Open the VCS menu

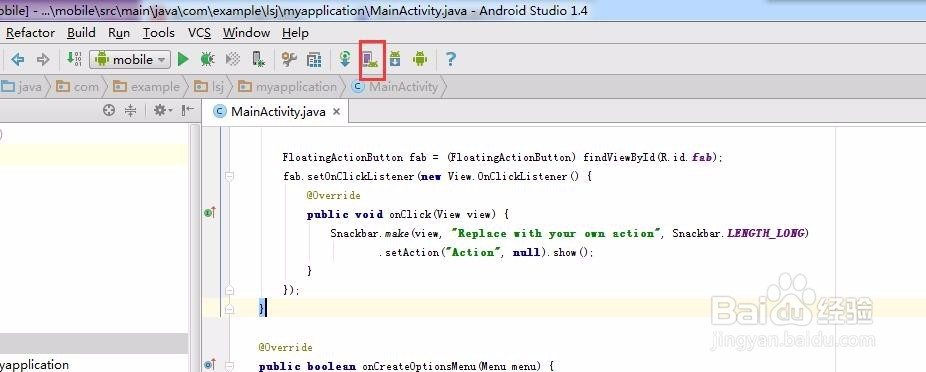(199, 33)
